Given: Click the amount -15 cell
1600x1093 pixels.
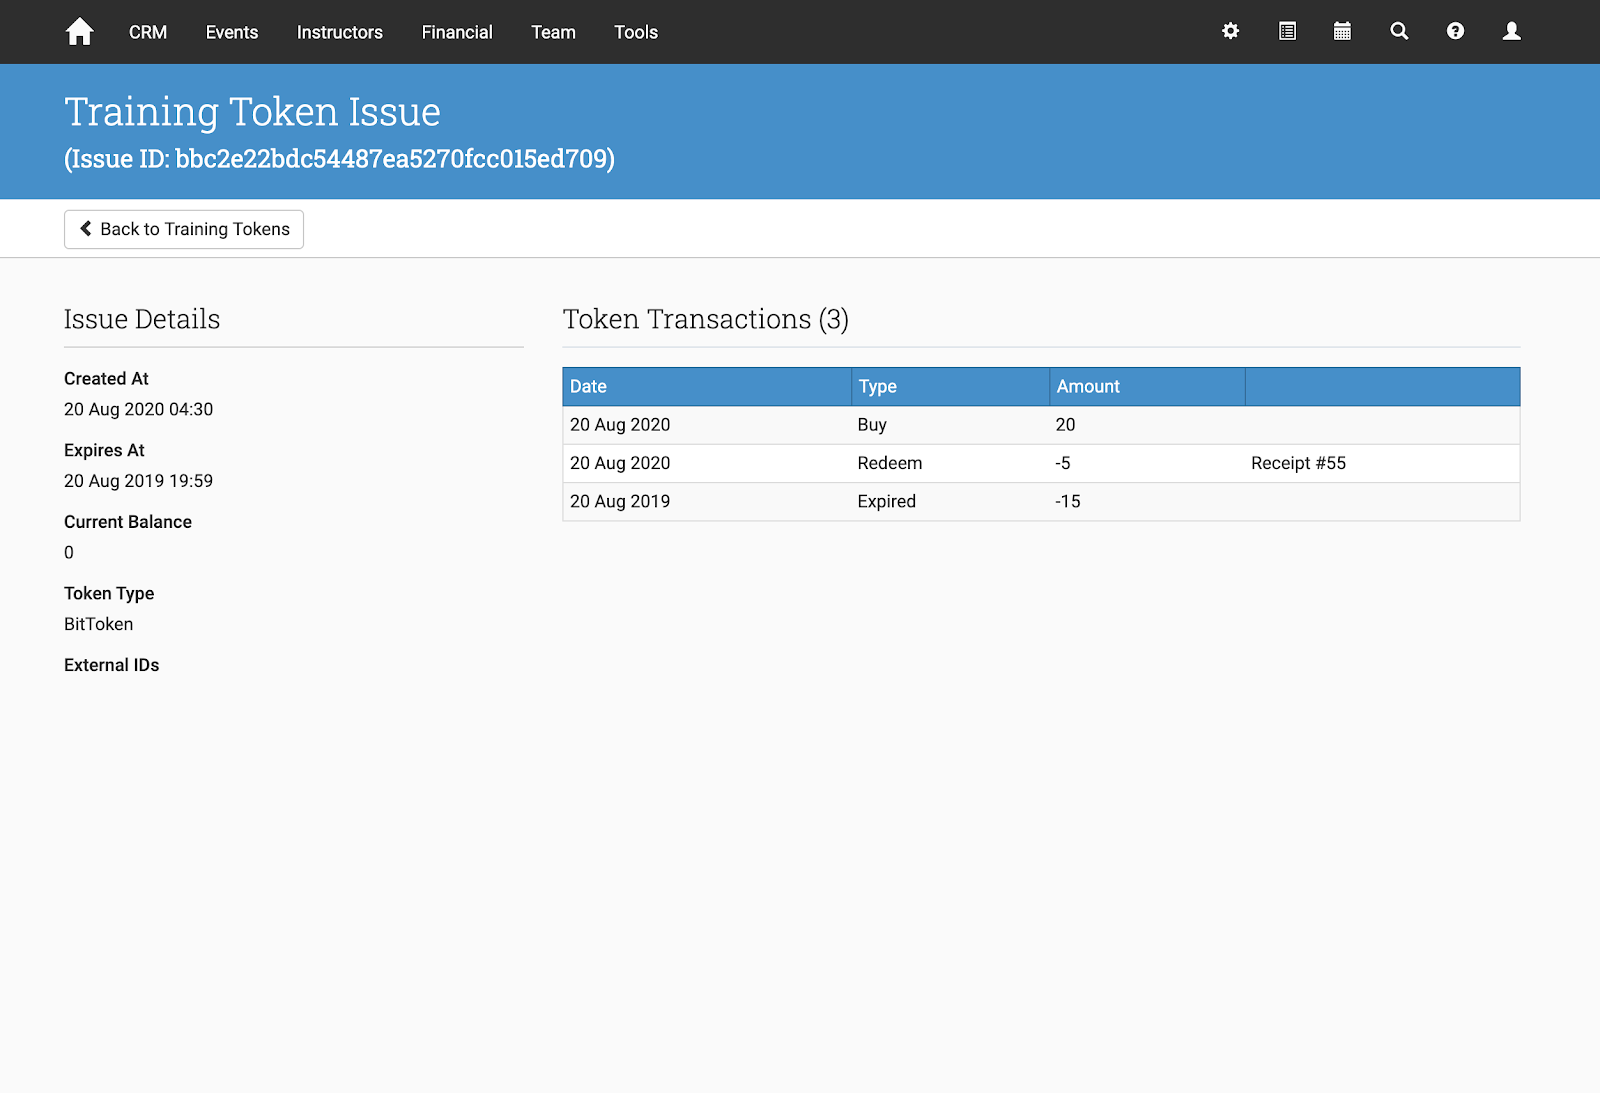Looking at the screenshot, I should coord(1147,502).
